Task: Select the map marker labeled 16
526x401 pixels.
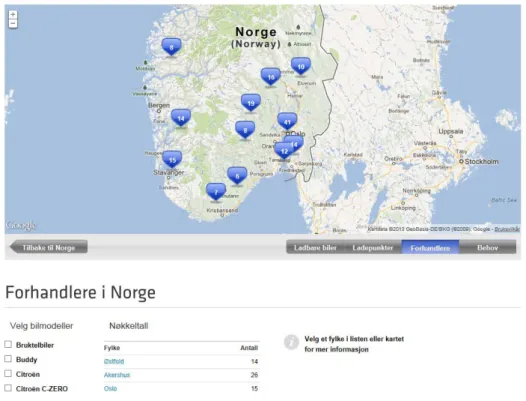Action: coord(271,77)
